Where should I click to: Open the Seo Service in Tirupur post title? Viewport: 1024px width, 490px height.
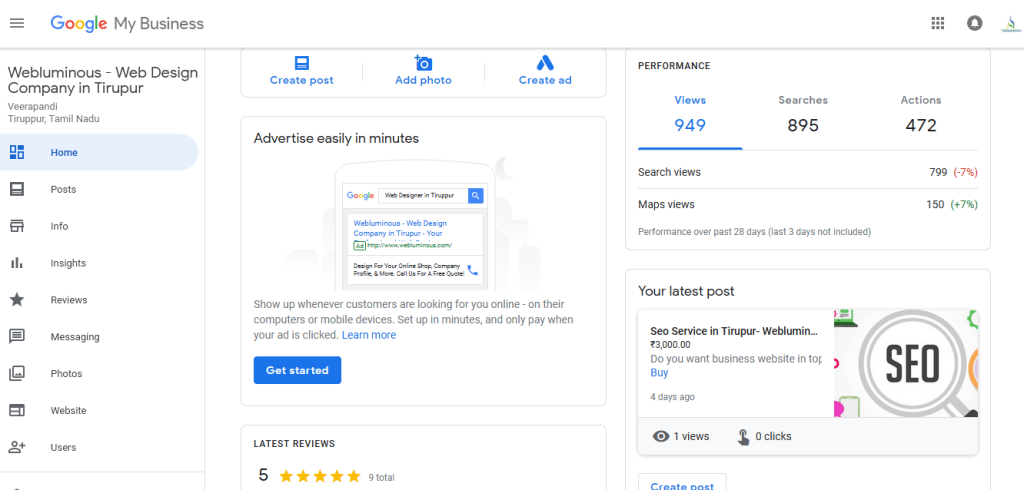pyautogui.click(x=734, y=331)
